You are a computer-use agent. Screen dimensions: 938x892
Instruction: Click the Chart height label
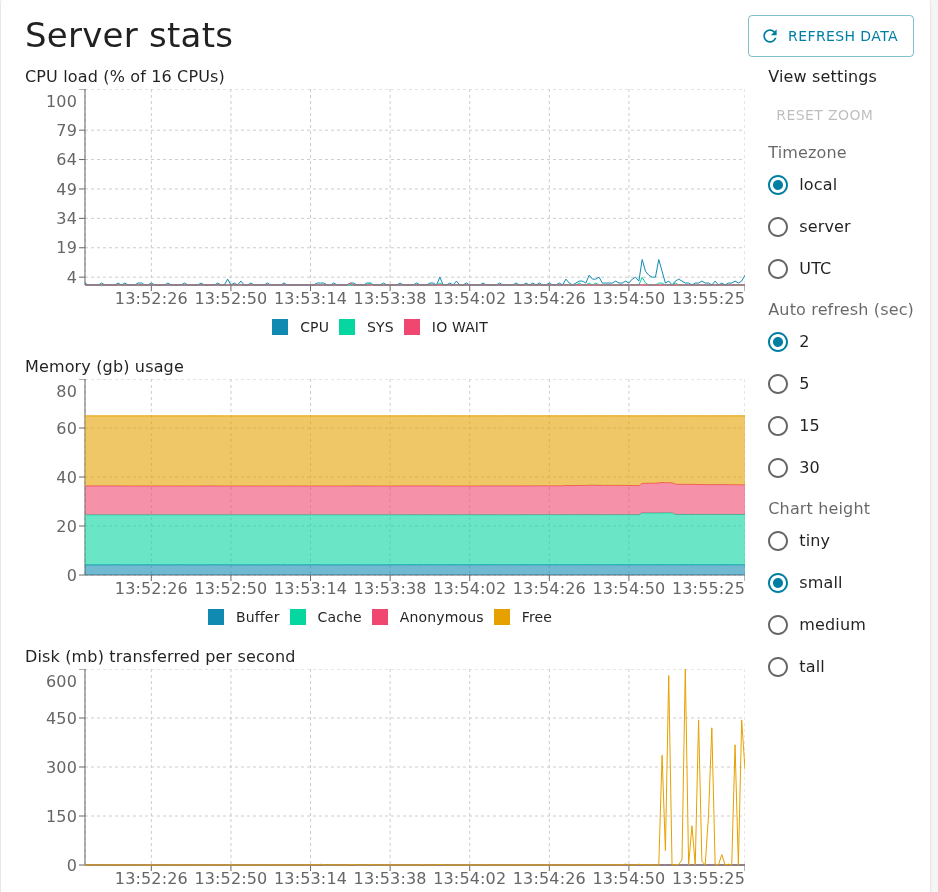tap(818, 509)
